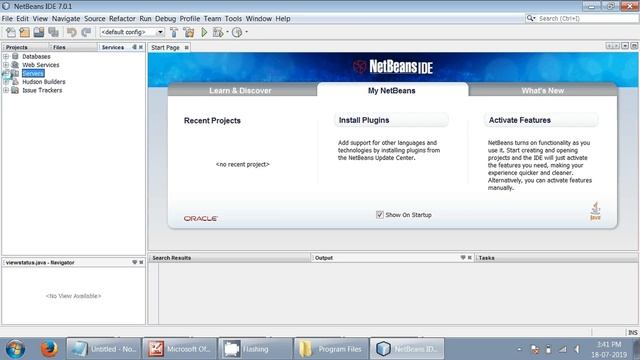Open the View menu
The image size is (640, 360).
(x=40, y=19)
